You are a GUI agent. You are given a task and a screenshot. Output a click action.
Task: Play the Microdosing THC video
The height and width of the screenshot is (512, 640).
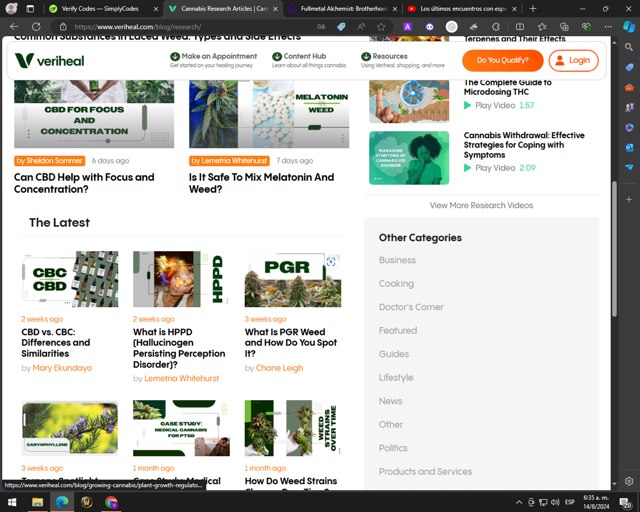coord(499,105)
